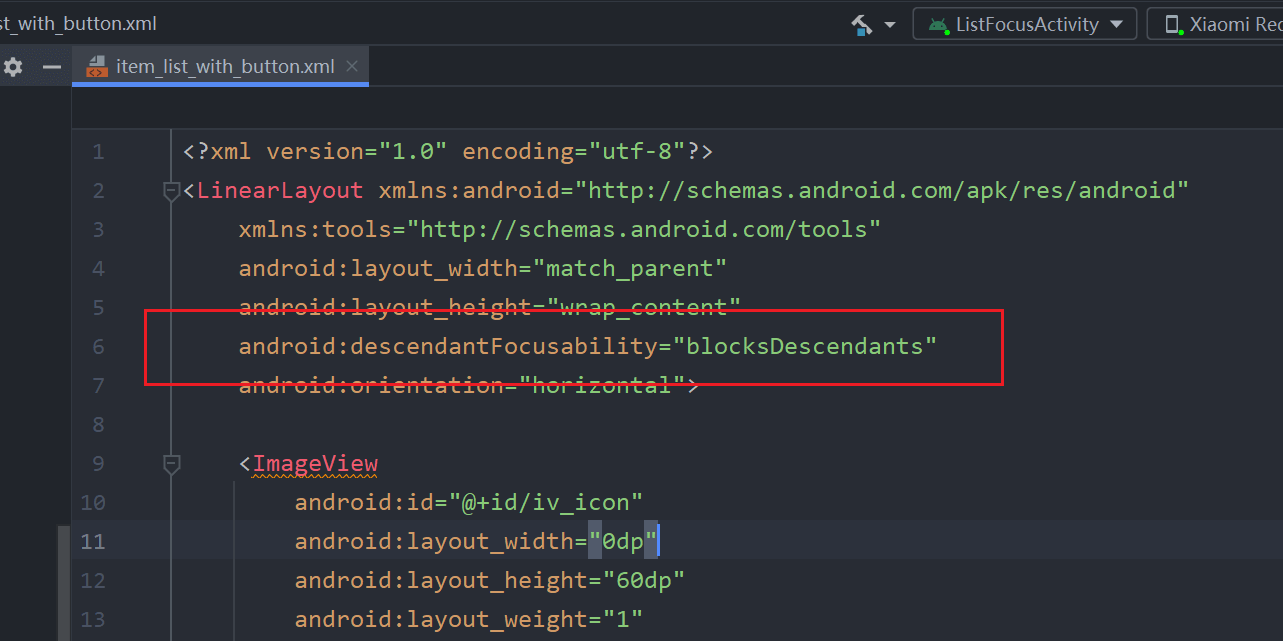Click the xml version declaration line
The height and width of the screenshot is (641, 1283).
coord(448,152)
